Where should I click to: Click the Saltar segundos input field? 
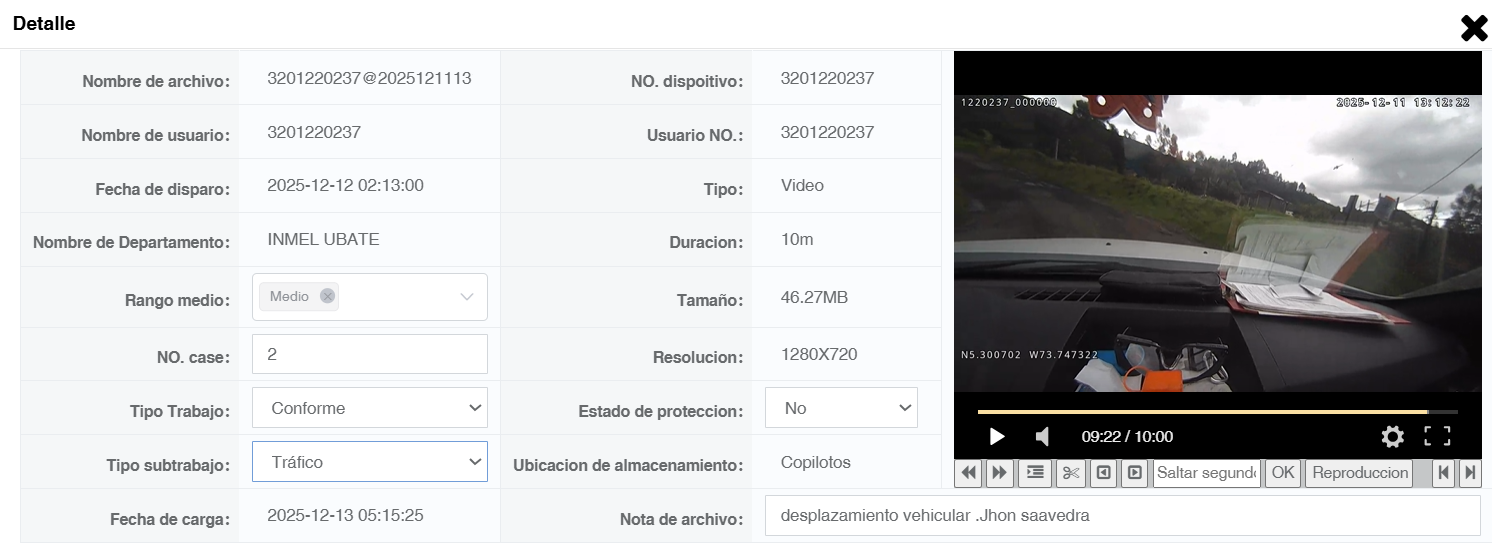(1207, 473)
